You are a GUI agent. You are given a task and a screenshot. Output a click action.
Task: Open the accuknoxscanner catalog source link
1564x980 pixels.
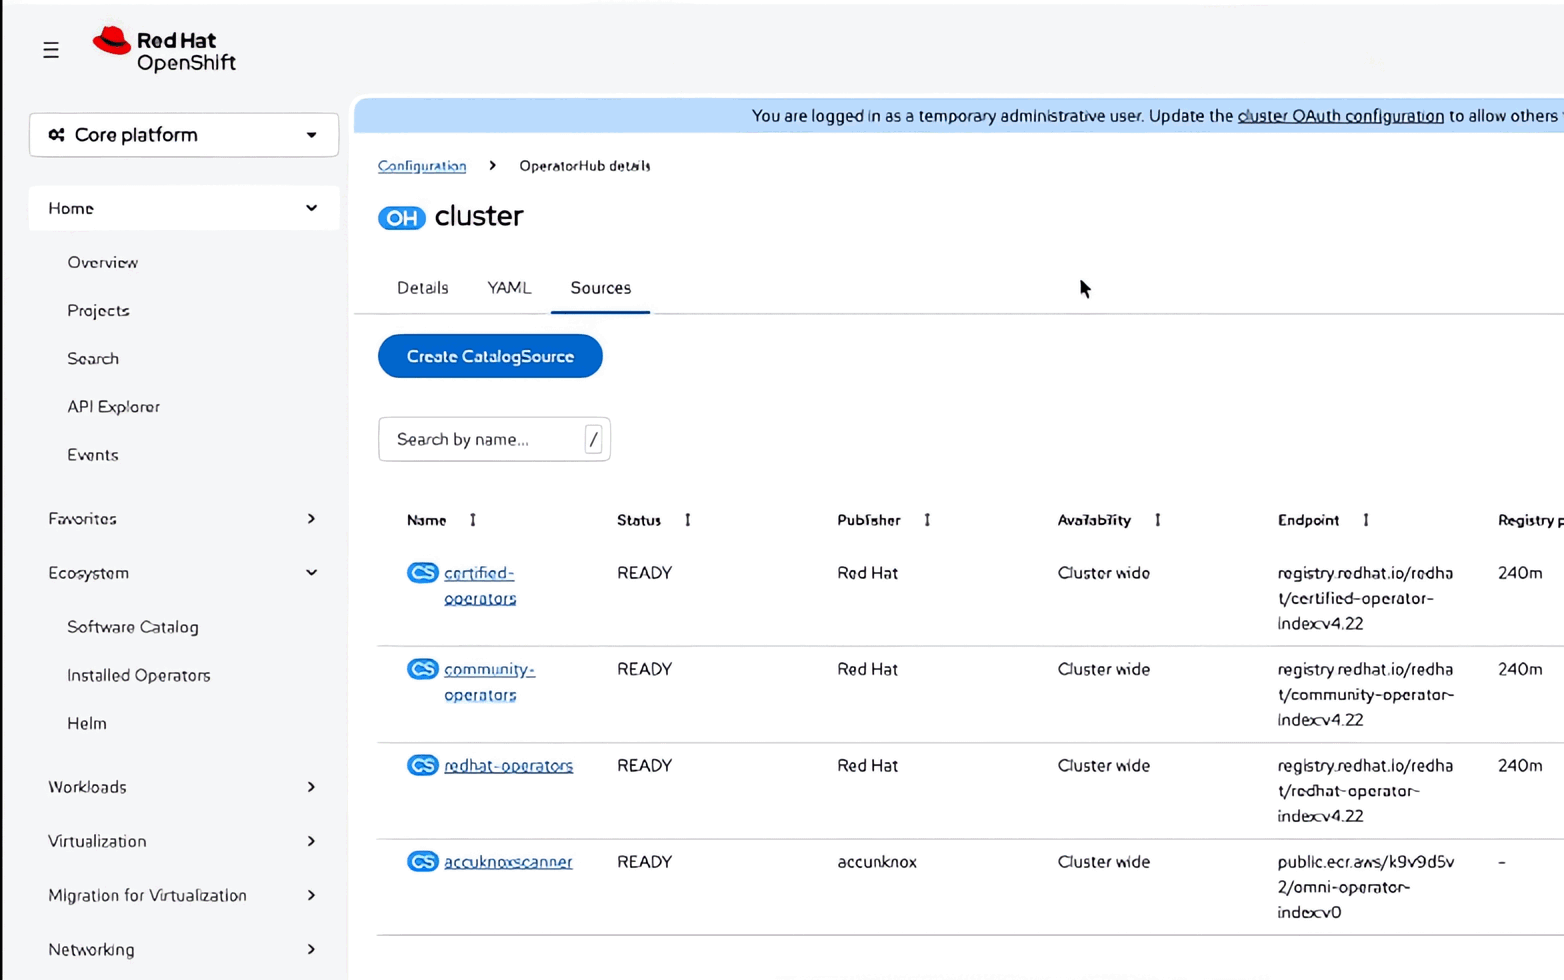pos(508,861)
